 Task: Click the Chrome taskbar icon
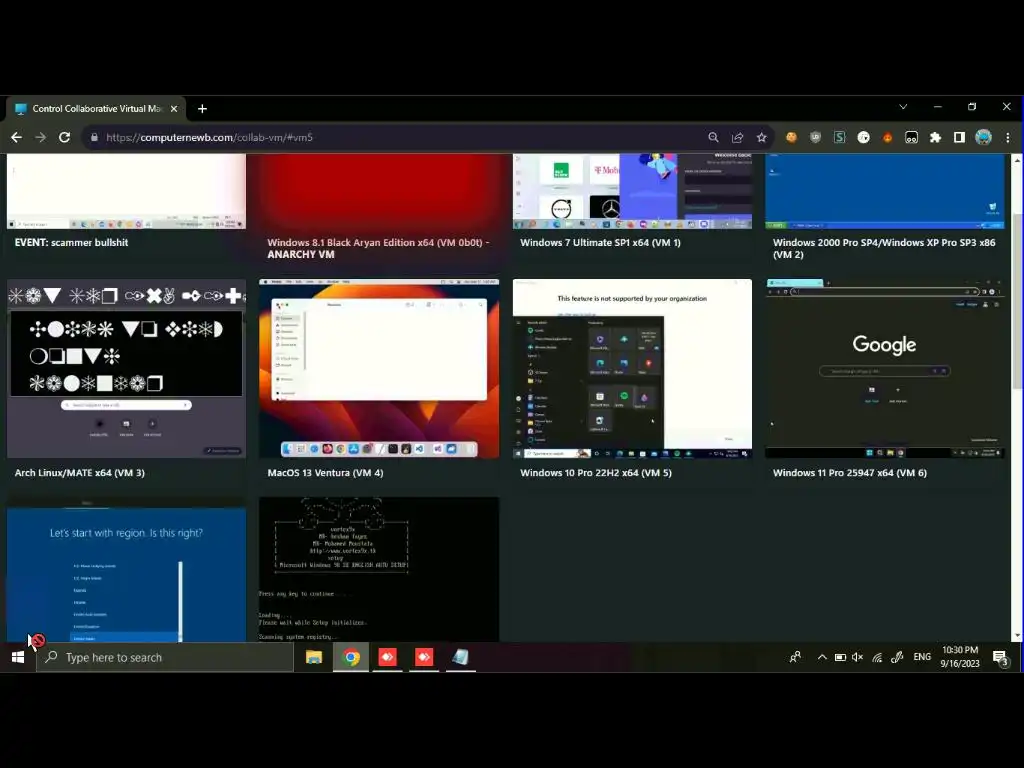(x=351, y=658)
